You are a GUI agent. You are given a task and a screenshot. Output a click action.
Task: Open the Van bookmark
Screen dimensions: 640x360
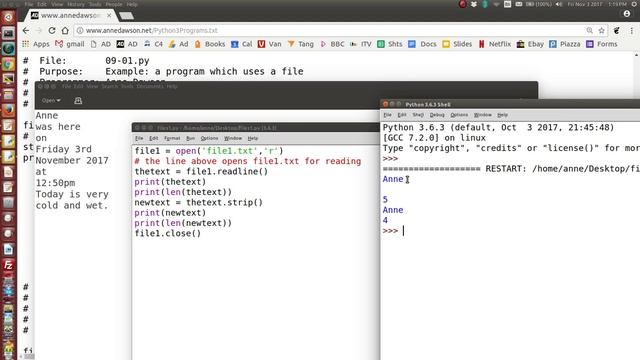pyautogui.click(x=269, y=44)
